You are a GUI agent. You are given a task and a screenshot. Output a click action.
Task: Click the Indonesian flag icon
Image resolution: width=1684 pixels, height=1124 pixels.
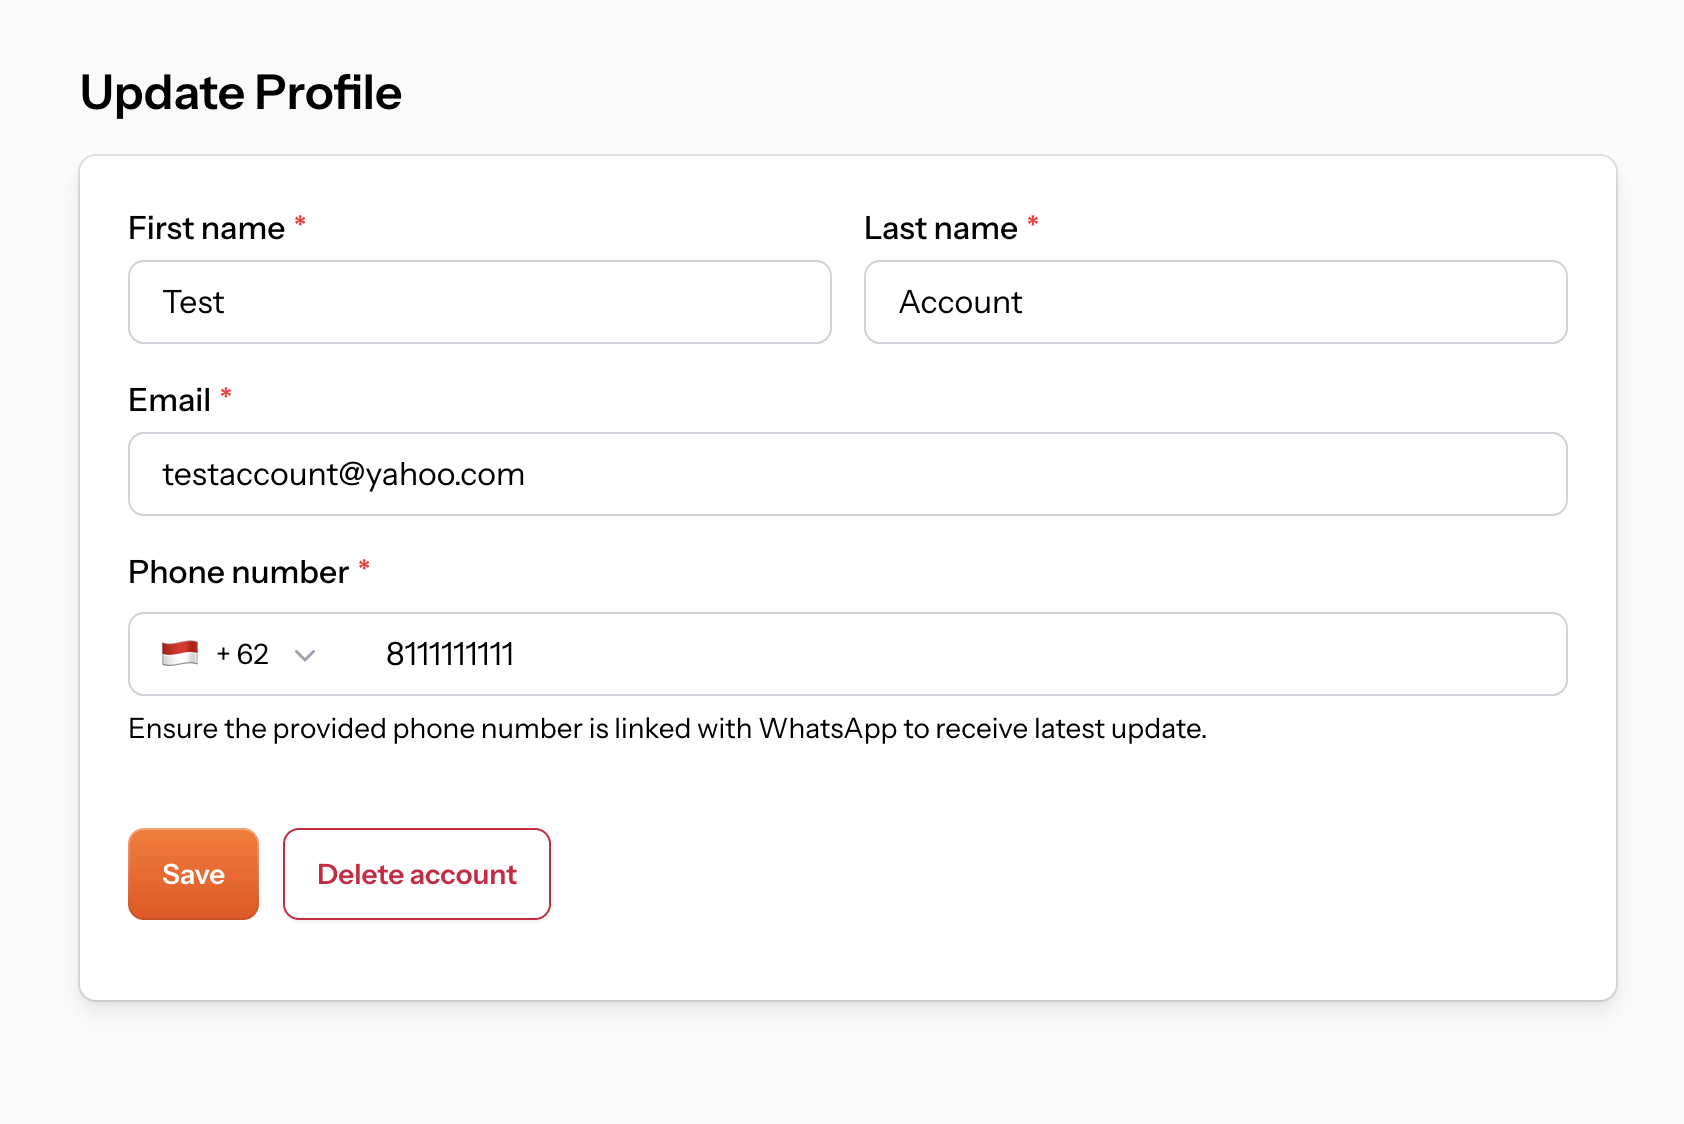(180, 654)
